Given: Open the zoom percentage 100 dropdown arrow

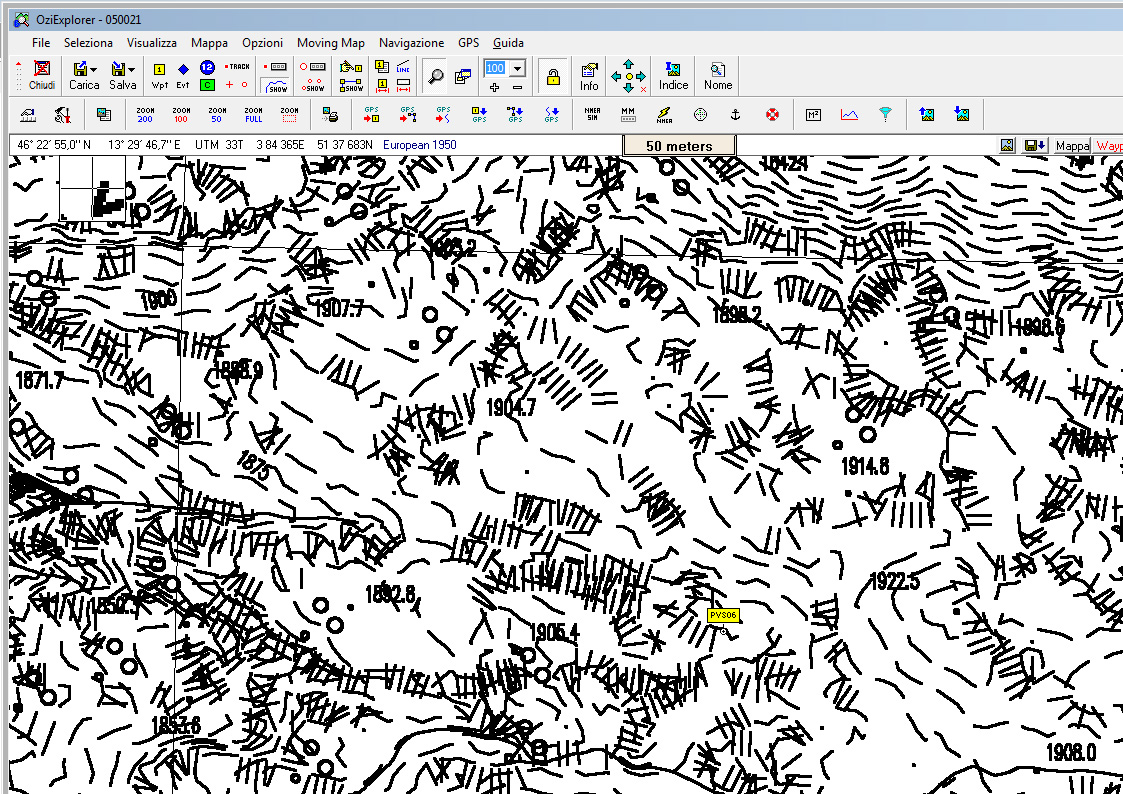Looking at the screenshot, I should 517,68.
